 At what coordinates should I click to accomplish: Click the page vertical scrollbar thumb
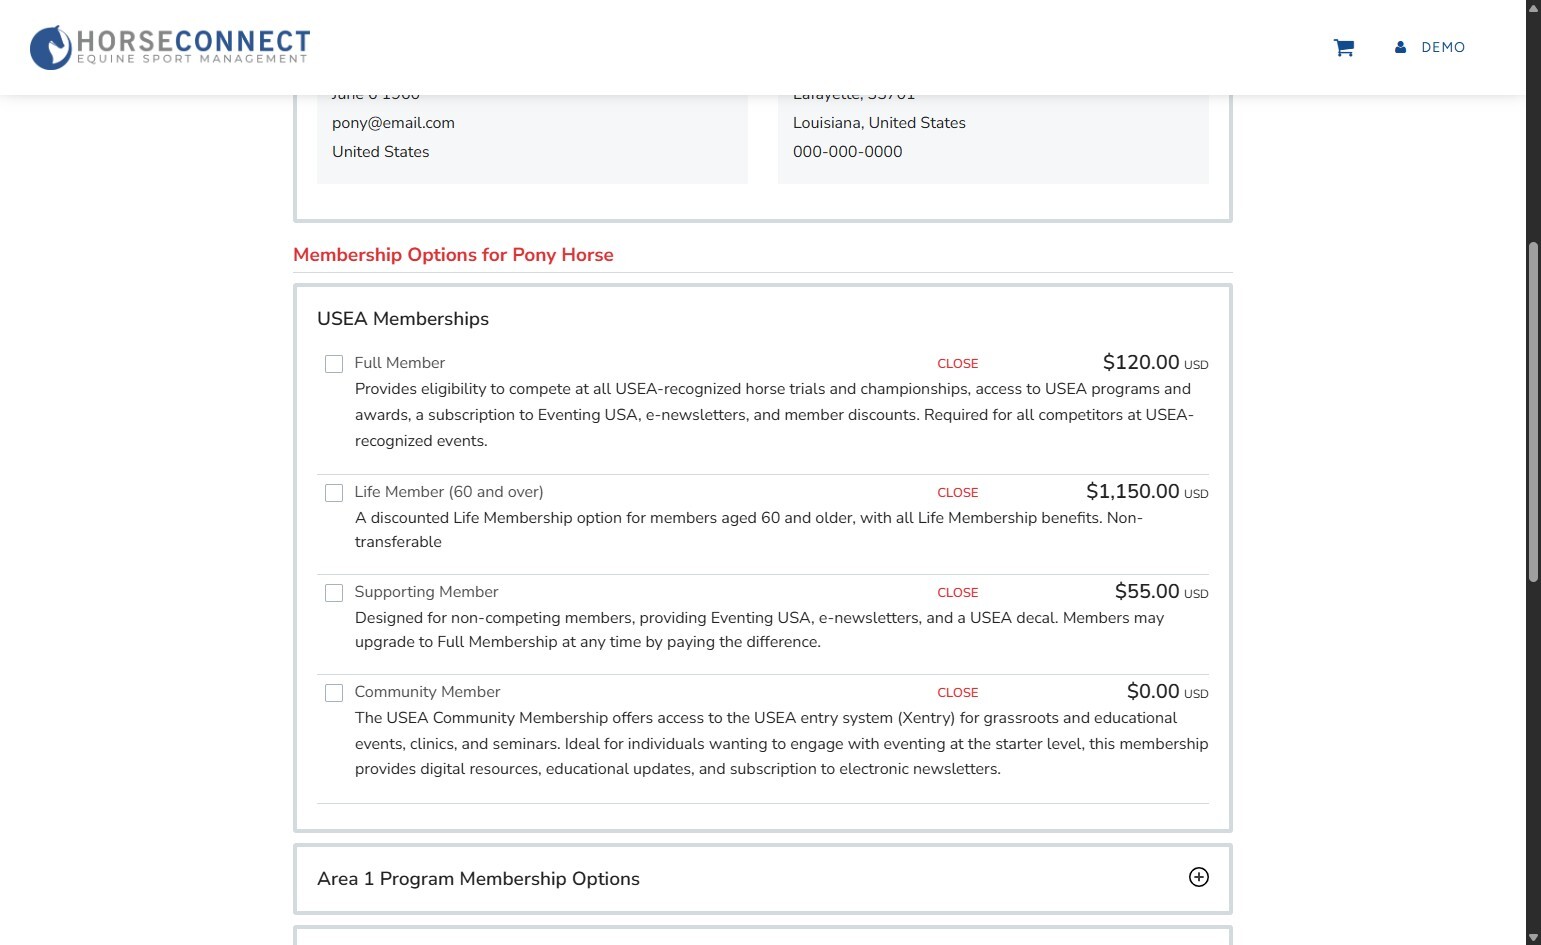(1533, 410)
